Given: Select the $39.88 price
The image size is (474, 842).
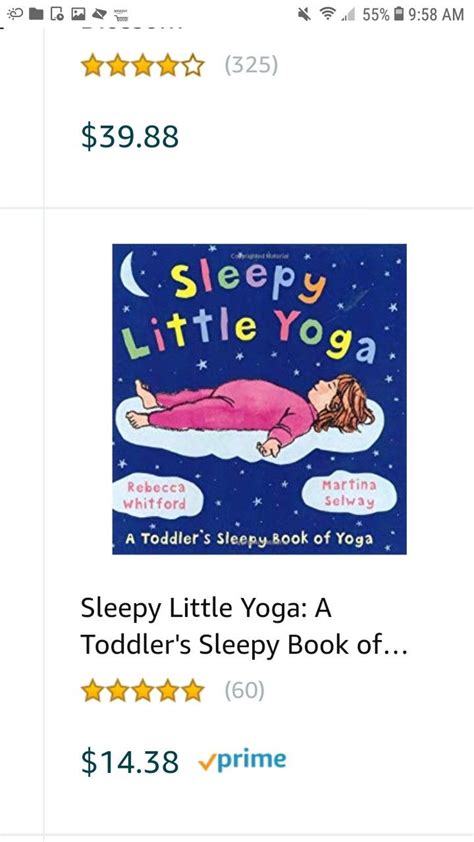Looking at the screenshot, I should pos(129,136).
